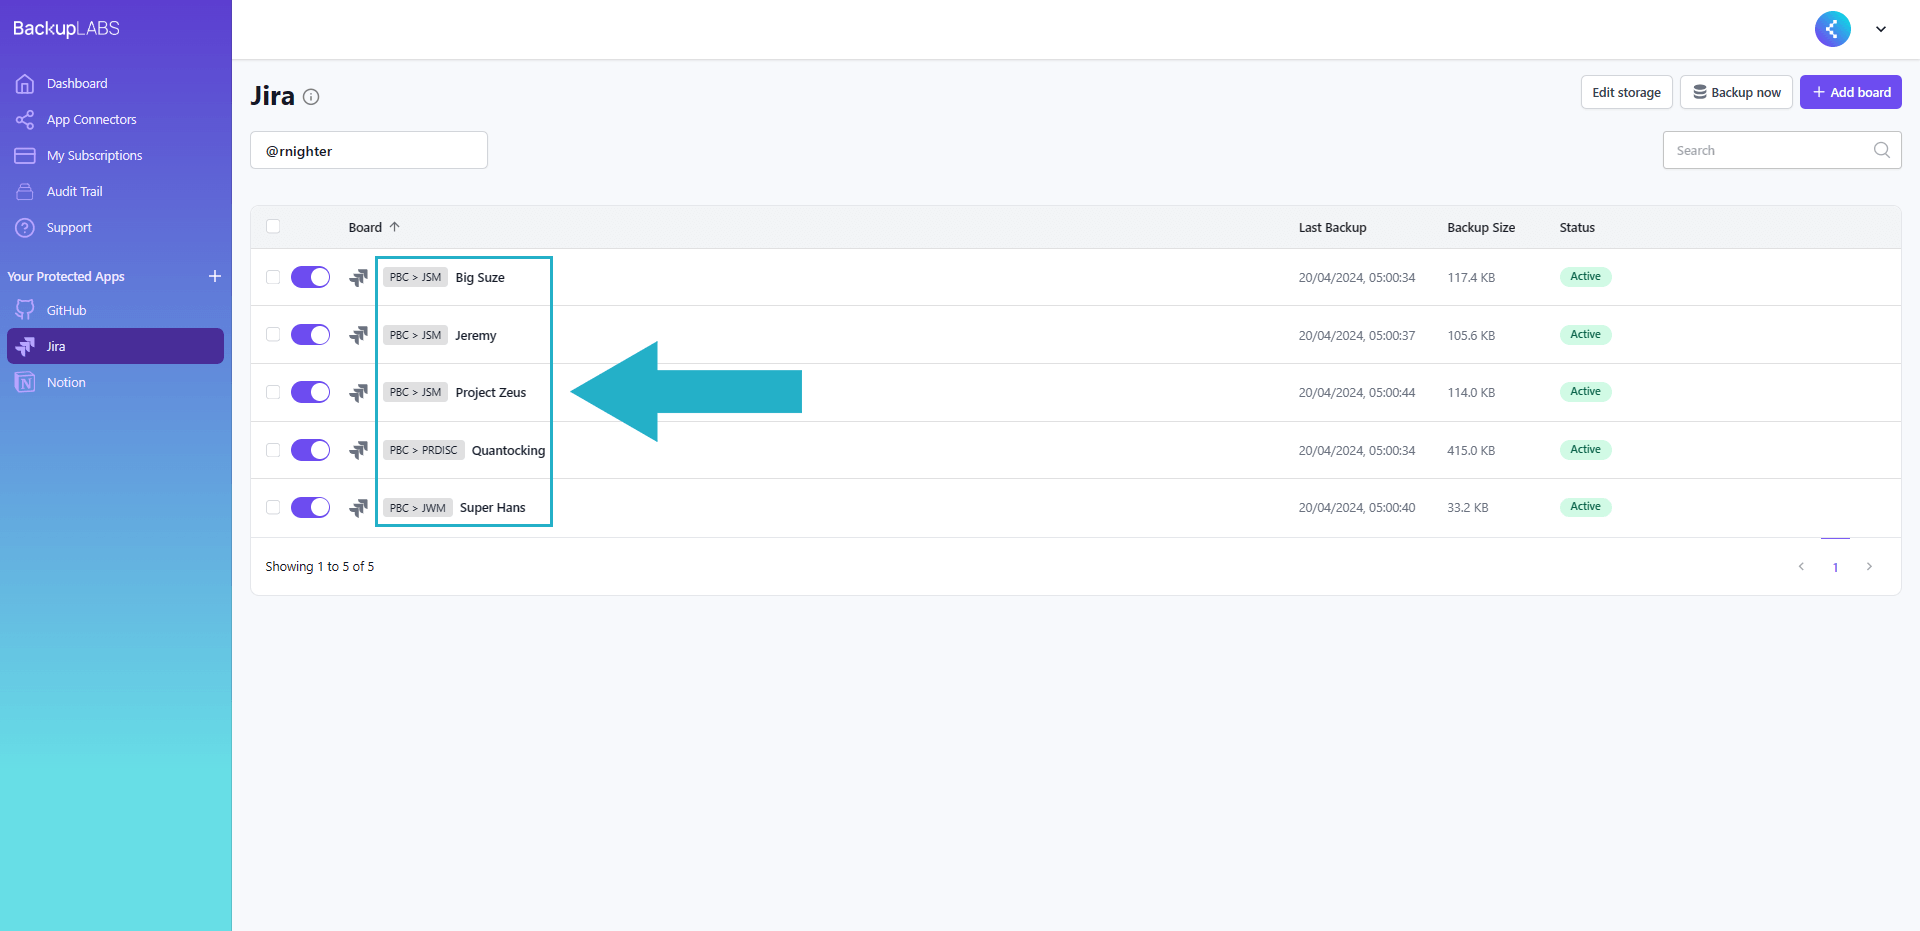This screenshot has width=1920, height=931.
Task: Add a protected app with plus icon
Action: pyautogui.click(x=215, y=276)
